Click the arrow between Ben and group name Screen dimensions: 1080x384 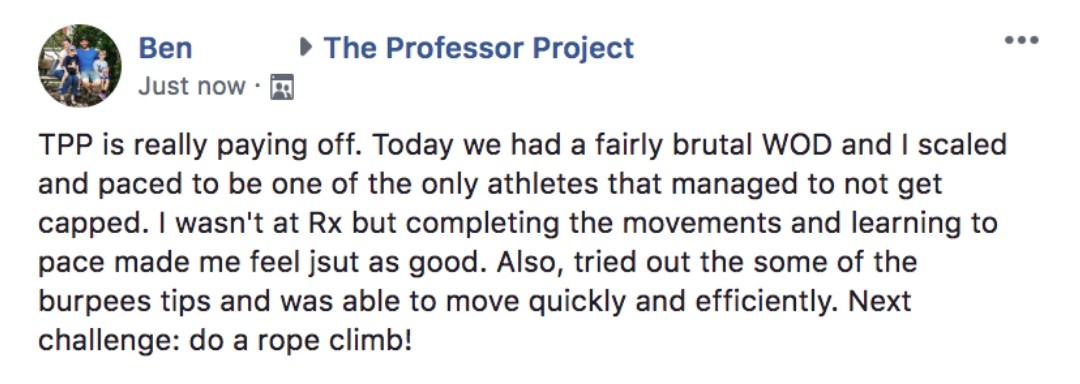[x=306, y=48]
